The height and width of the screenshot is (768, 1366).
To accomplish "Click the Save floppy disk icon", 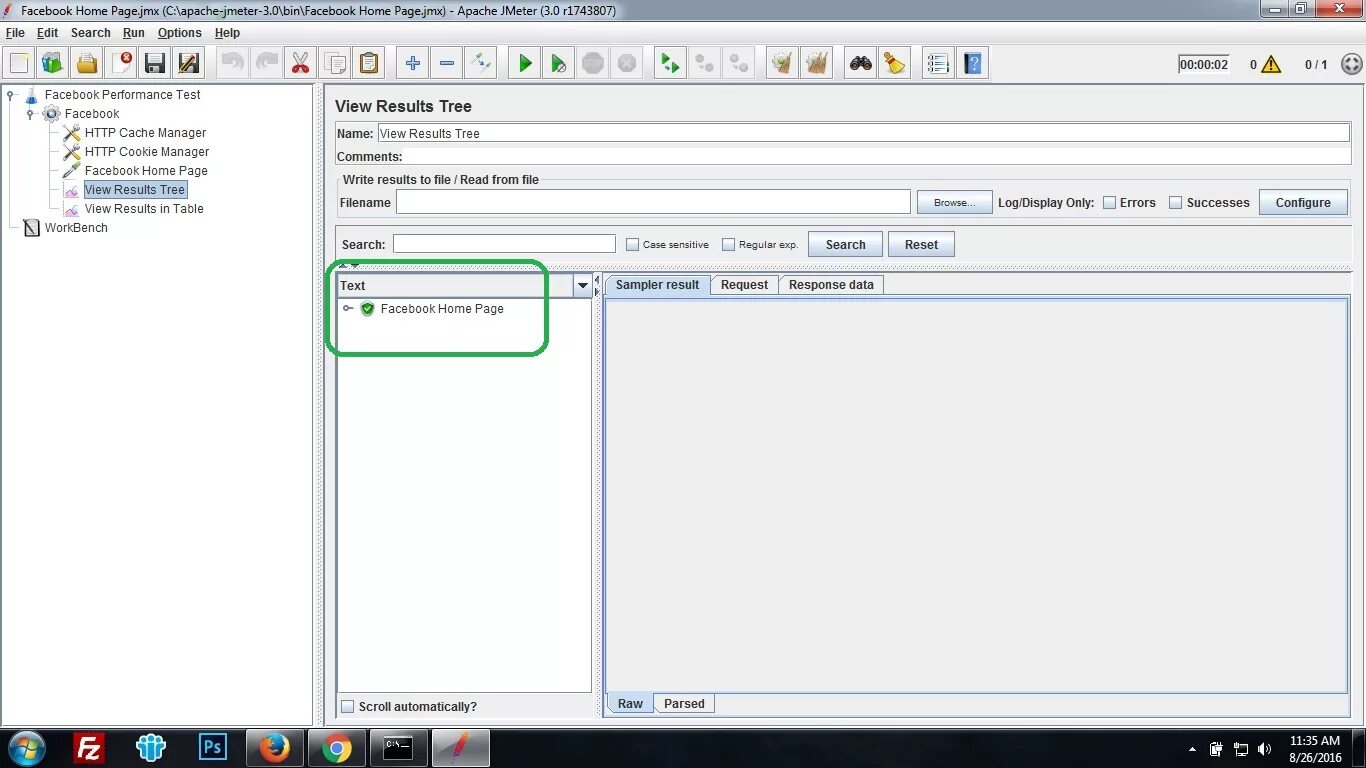I will click(x=155, y=63).
